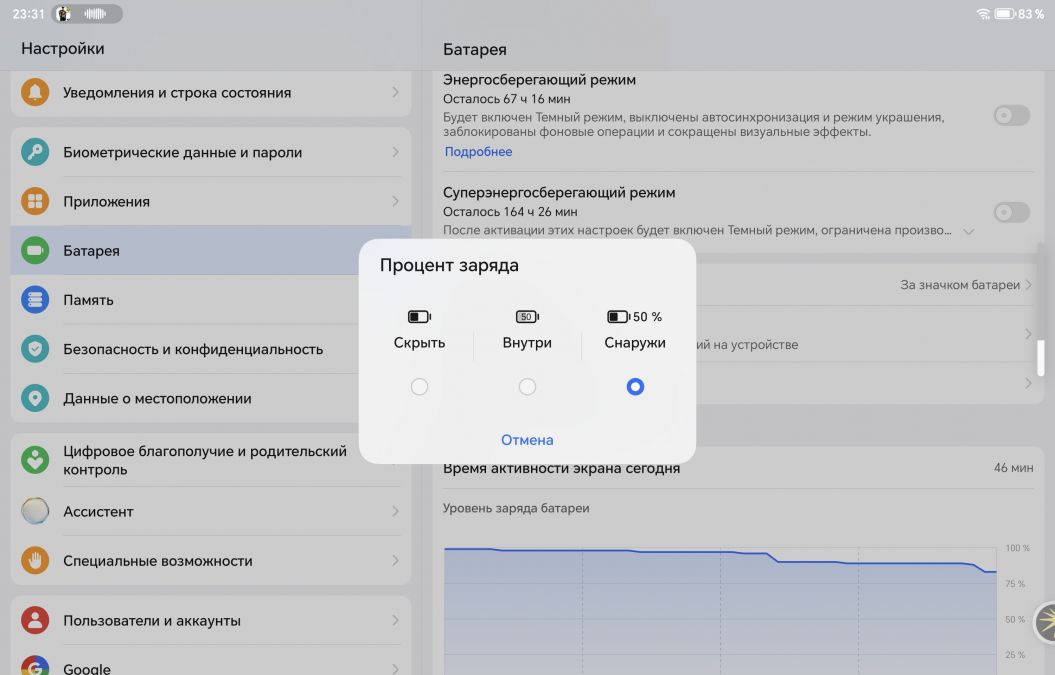Open Биометрические данные и пароли
The width and height of the screenshot is (1055, 675).
211,152
